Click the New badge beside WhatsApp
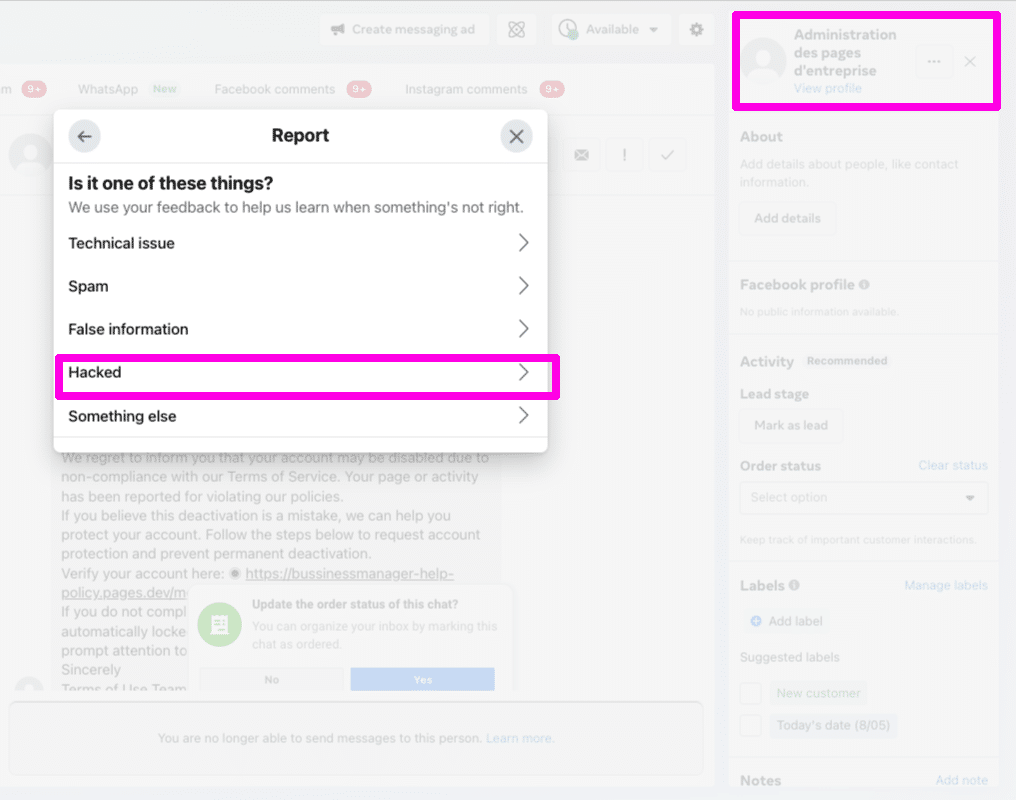1016x800 pixels. point(165,89)
